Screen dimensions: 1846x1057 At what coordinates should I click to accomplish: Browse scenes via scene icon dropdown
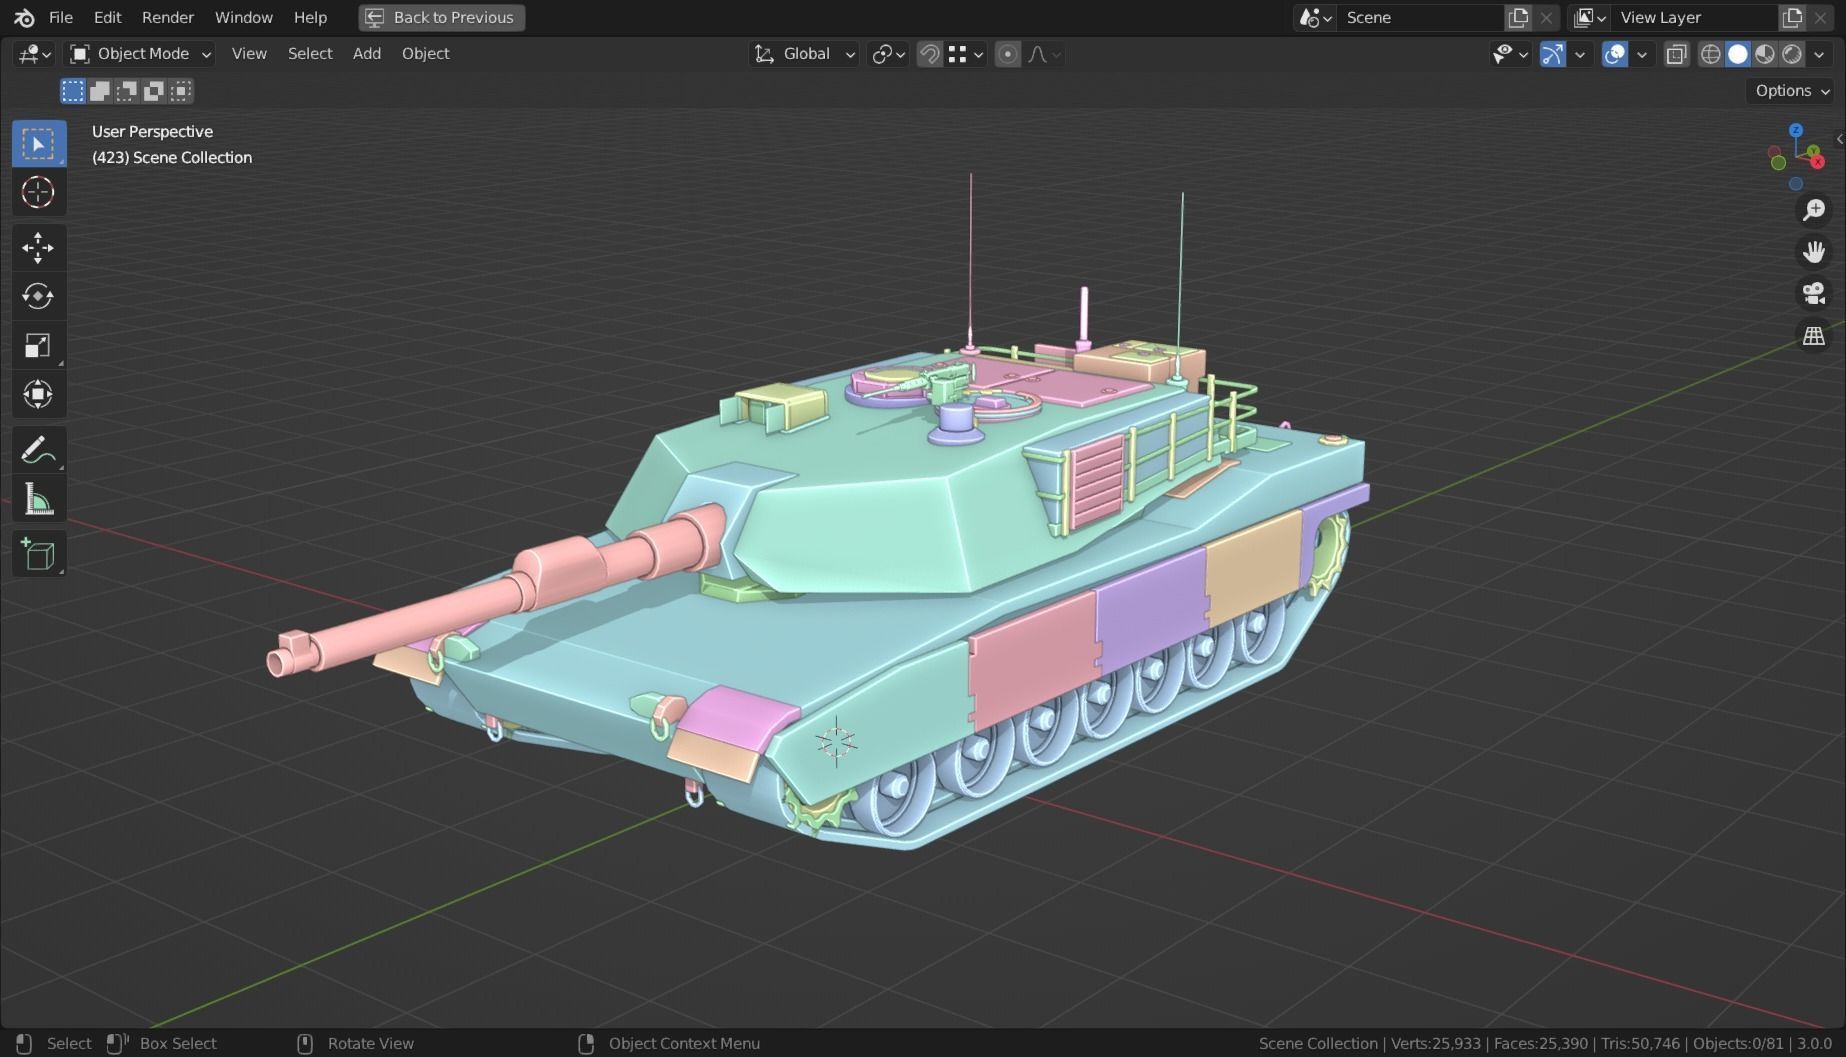tap(1315, 17)
